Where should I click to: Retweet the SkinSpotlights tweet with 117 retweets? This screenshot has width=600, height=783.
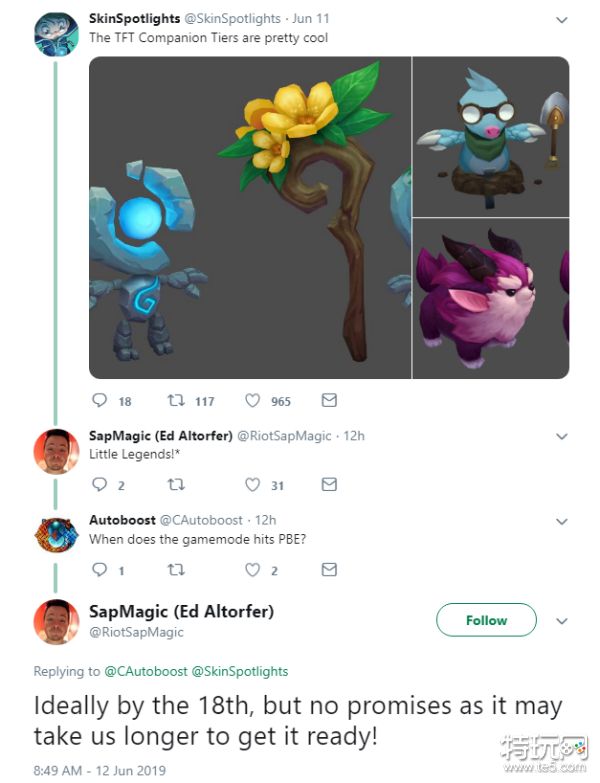pyautogui.click(x=176, y=400)
